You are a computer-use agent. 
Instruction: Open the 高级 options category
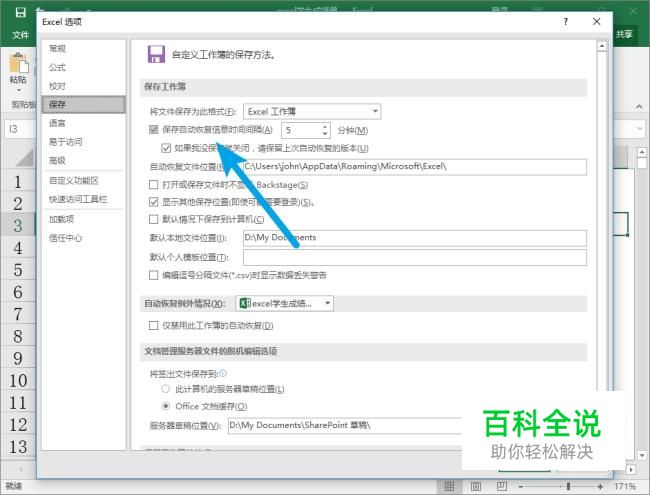57,160
